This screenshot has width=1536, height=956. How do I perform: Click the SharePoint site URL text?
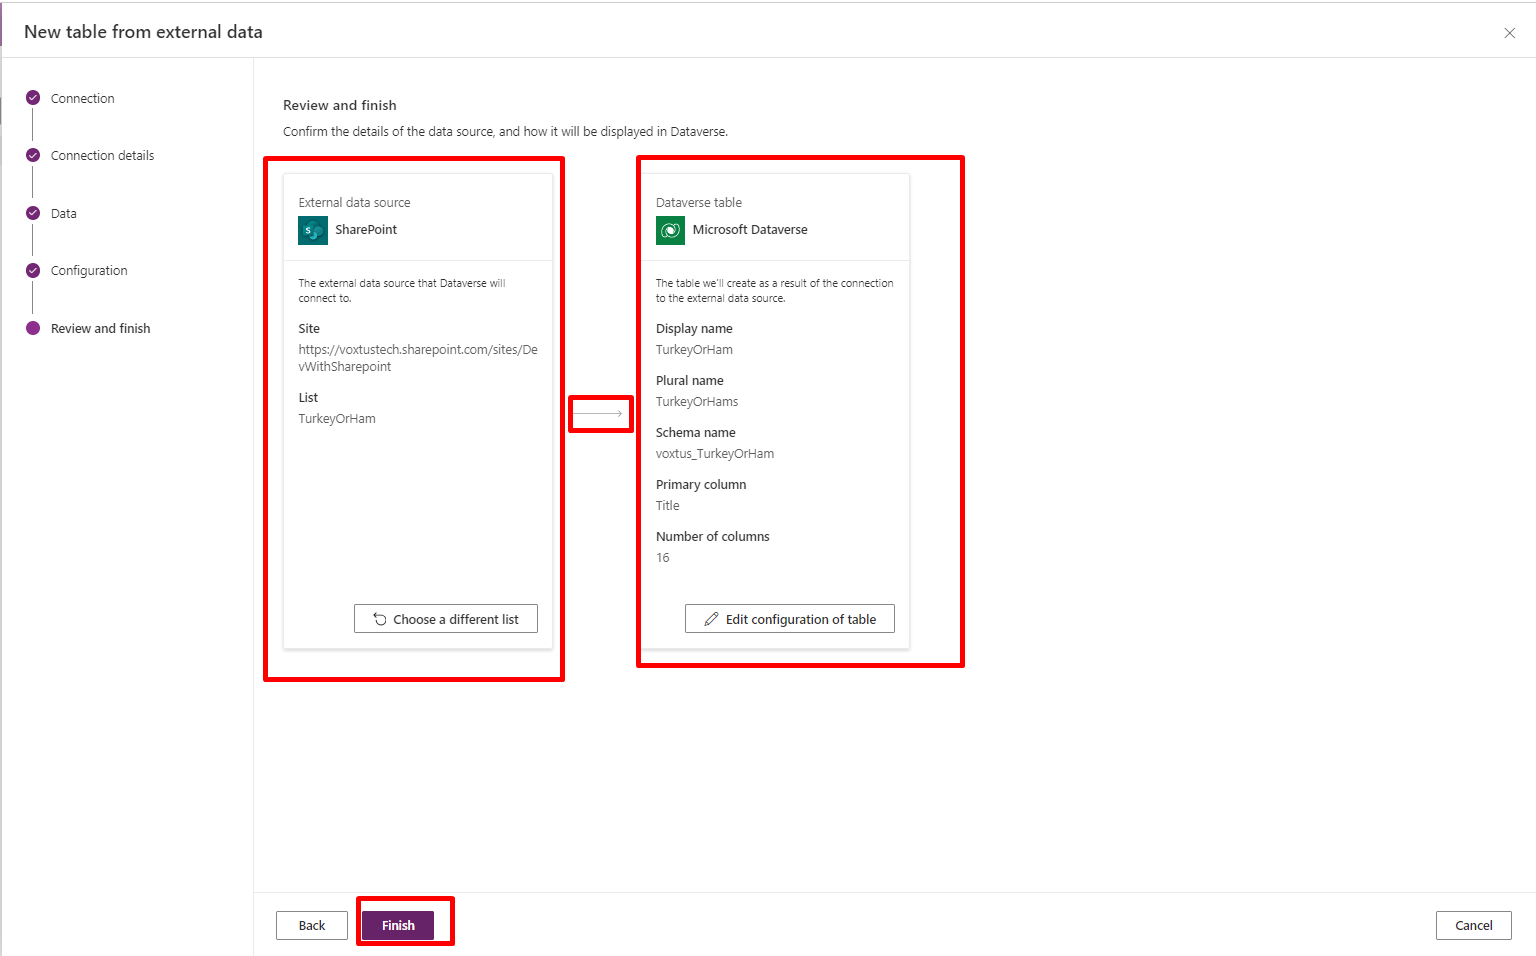click(417, 358)
